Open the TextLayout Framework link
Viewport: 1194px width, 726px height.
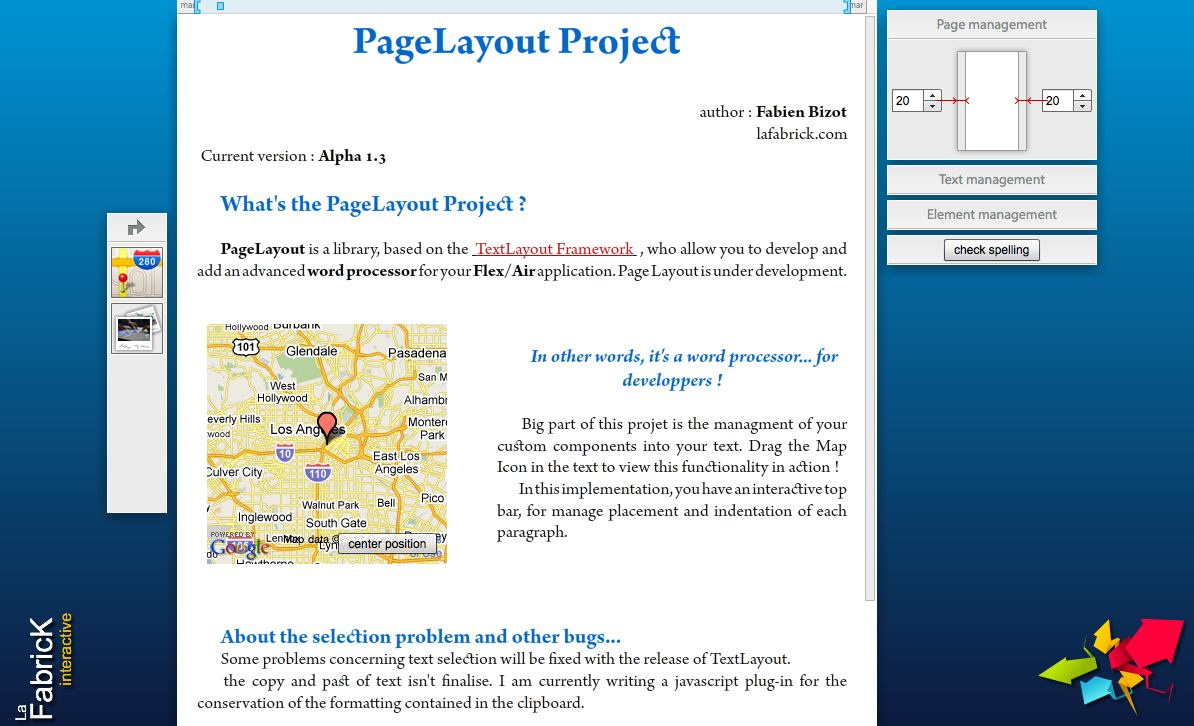(x=555, y=249)
